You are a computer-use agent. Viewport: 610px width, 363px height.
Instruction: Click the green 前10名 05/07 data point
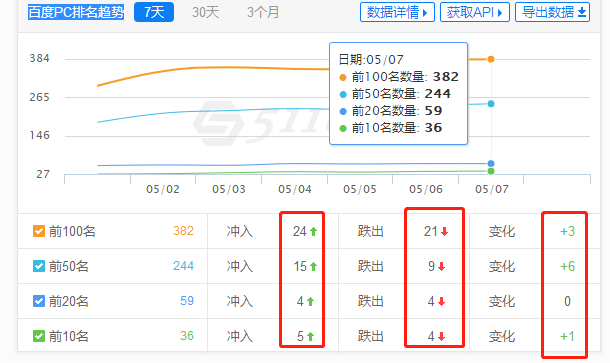click(491, 171)
